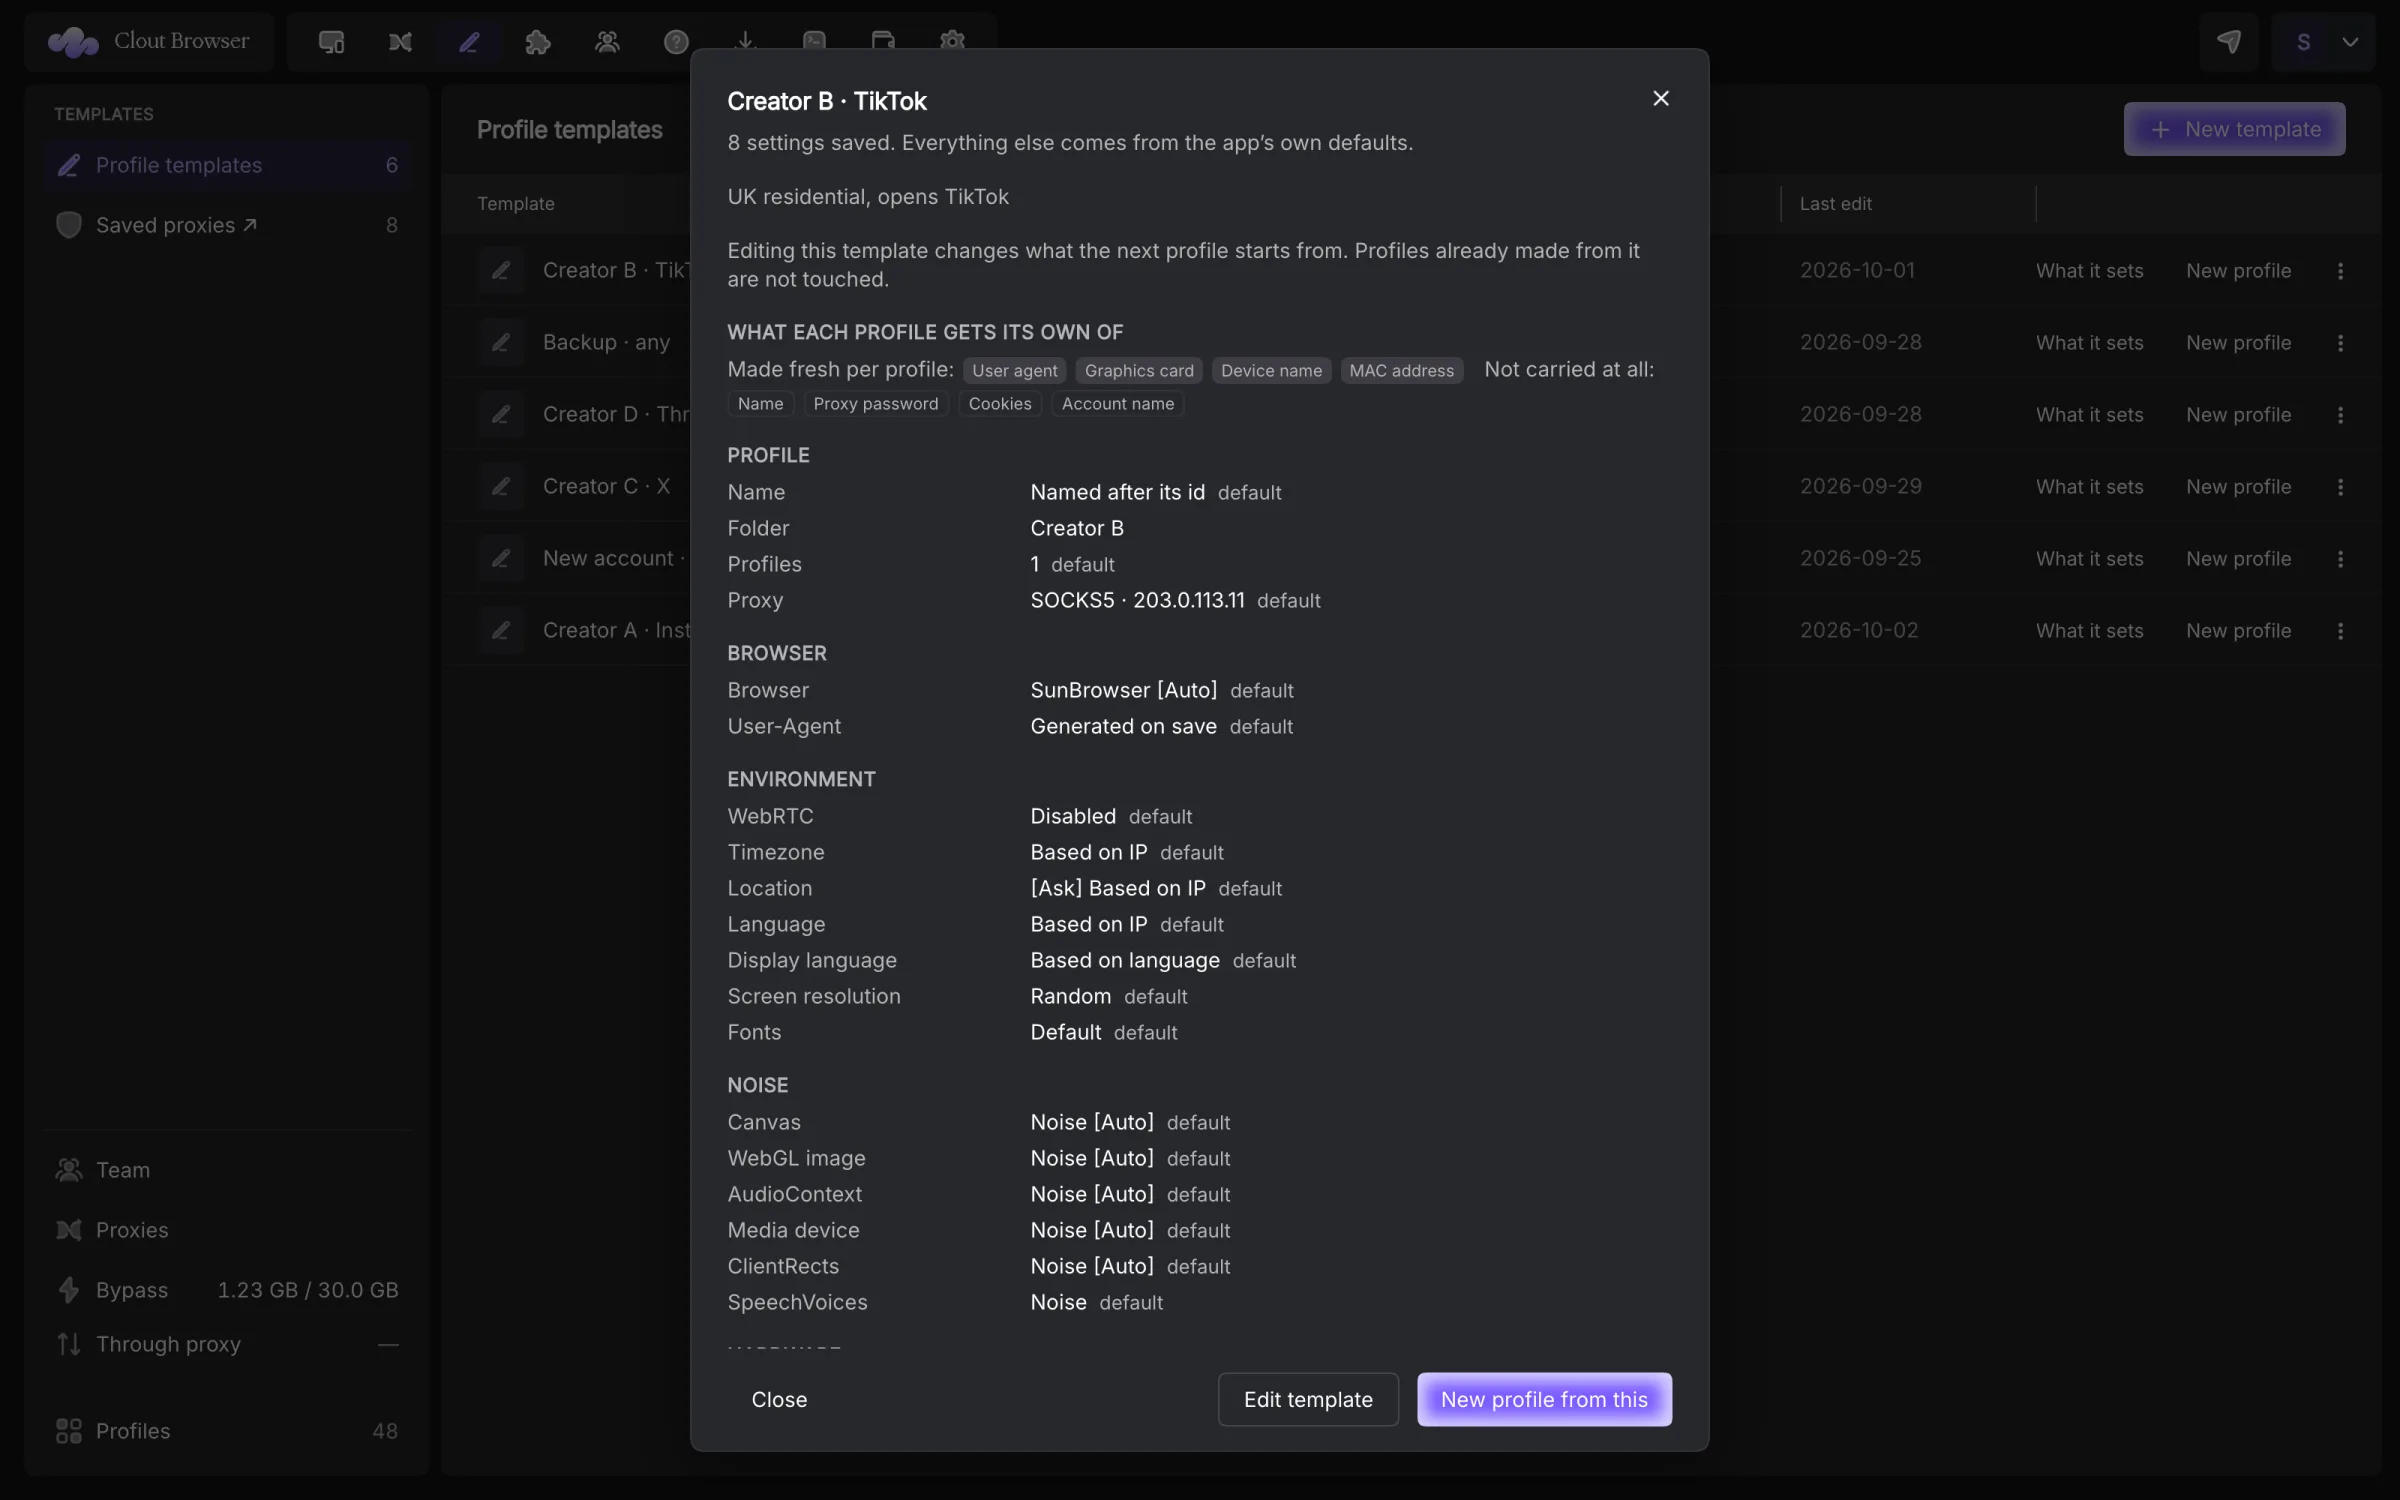Open kebab menu for the 2026-10-01 row
This screenshot has height=1500, width=2400.
click(x=2340, y=271)
